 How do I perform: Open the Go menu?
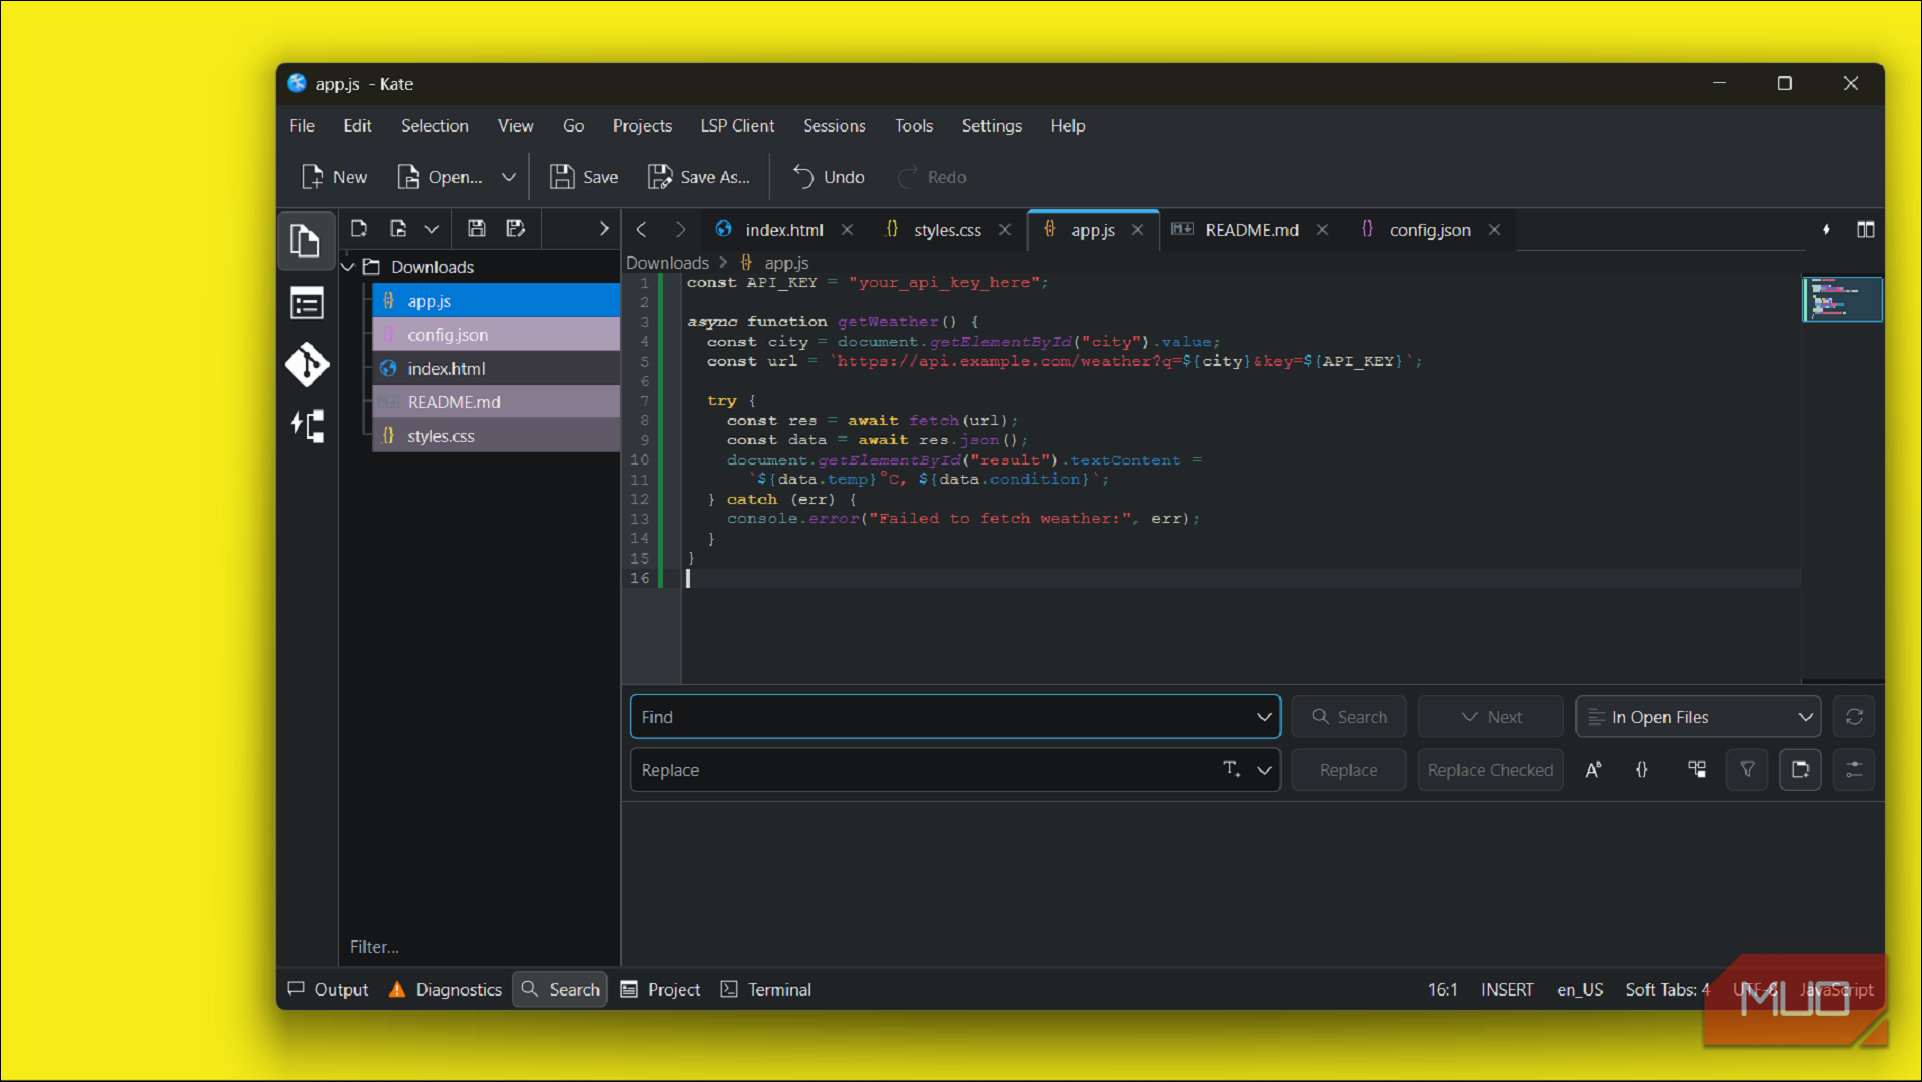coord(573,126)
